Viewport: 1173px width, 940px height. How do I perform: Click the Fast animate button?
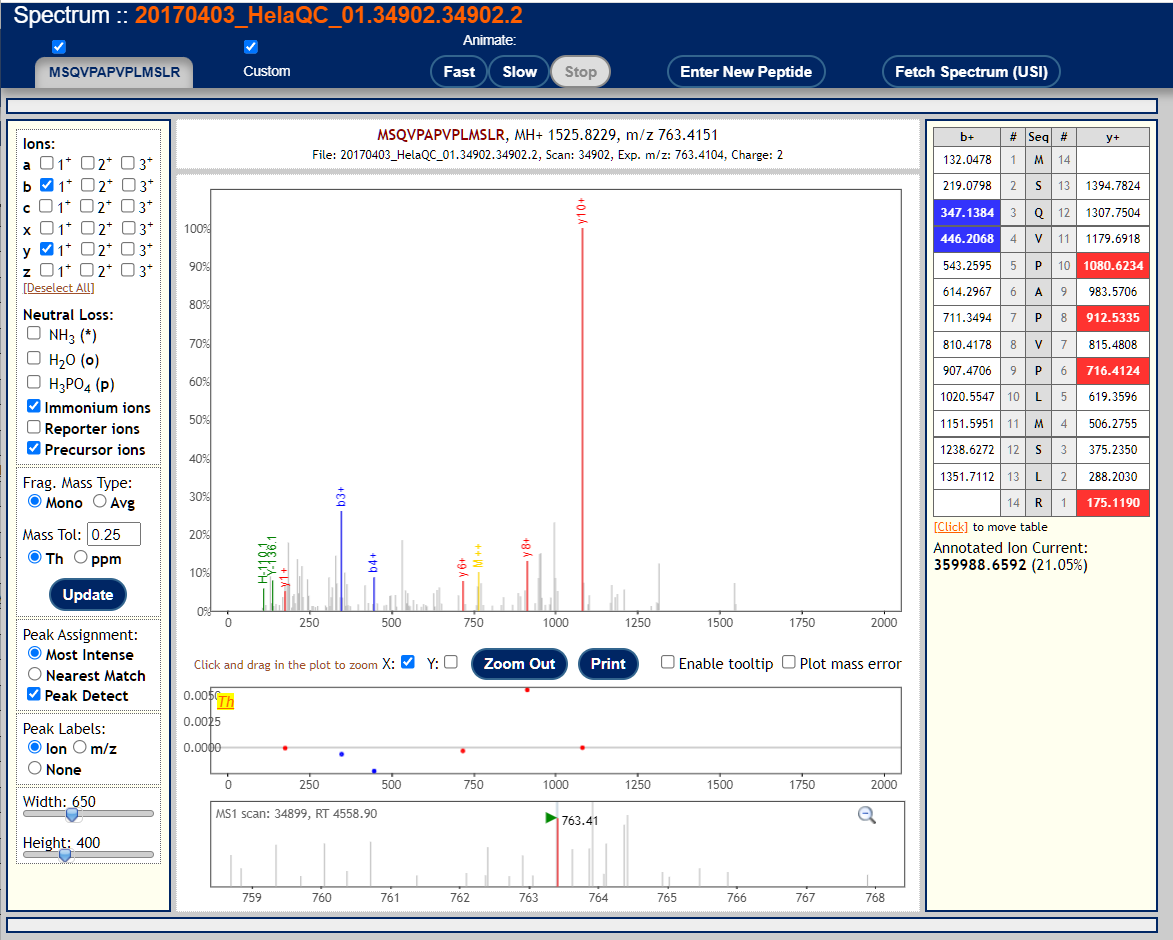459,72
